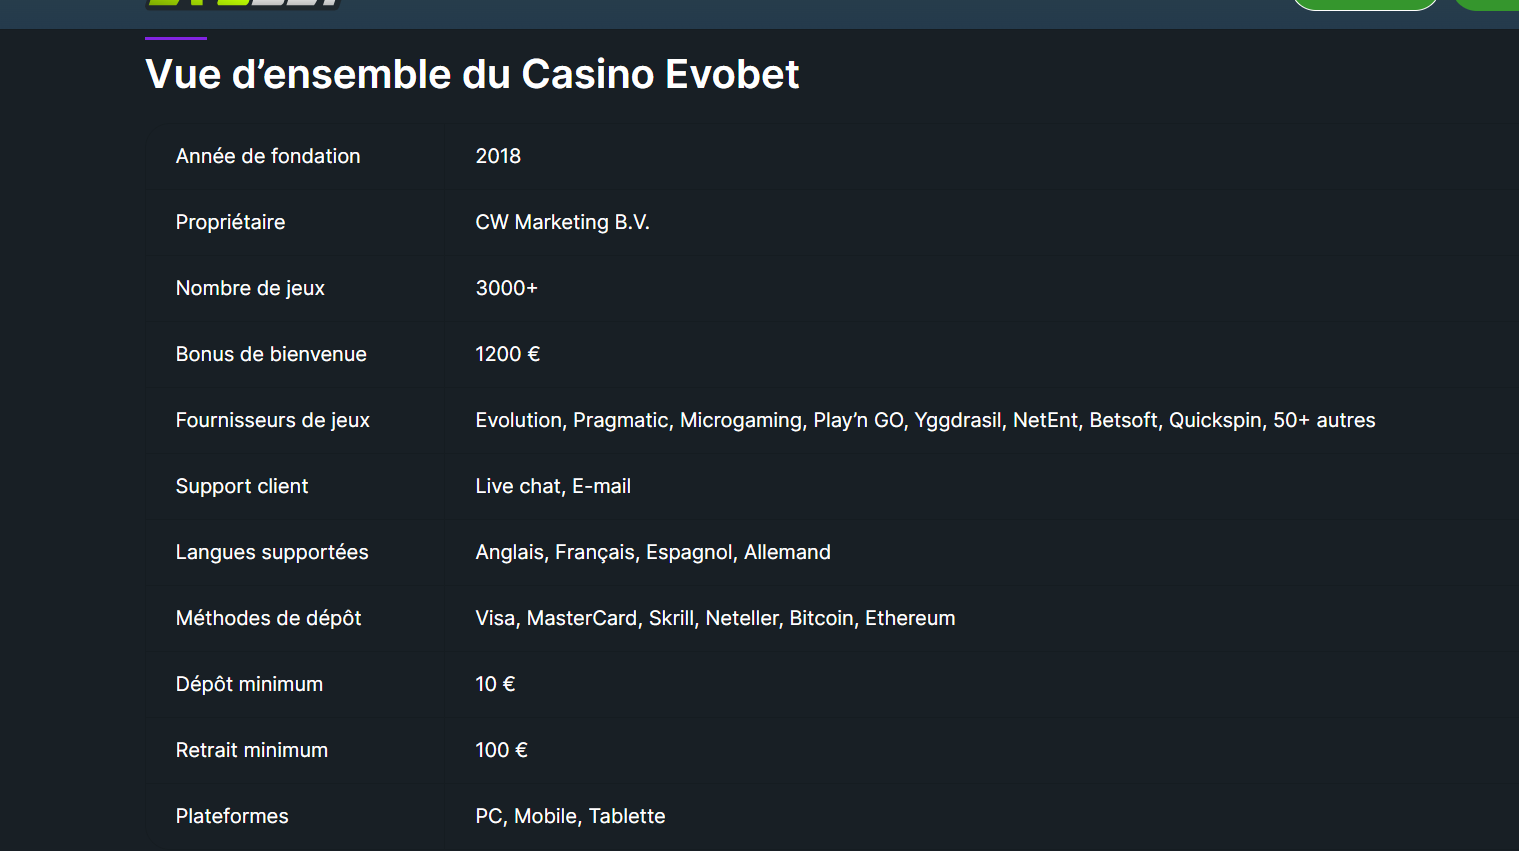This screenshot has height=851, width=1519.
Task: Click 'Allemand' in the languages row
Action: coord(787,552)
